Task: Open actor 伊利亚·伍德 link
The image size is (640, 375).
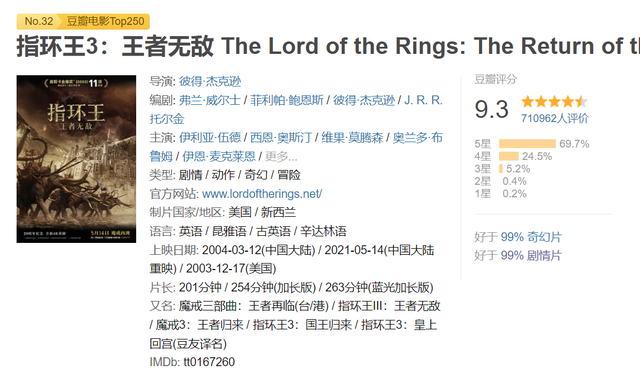Action: [210, 138]
